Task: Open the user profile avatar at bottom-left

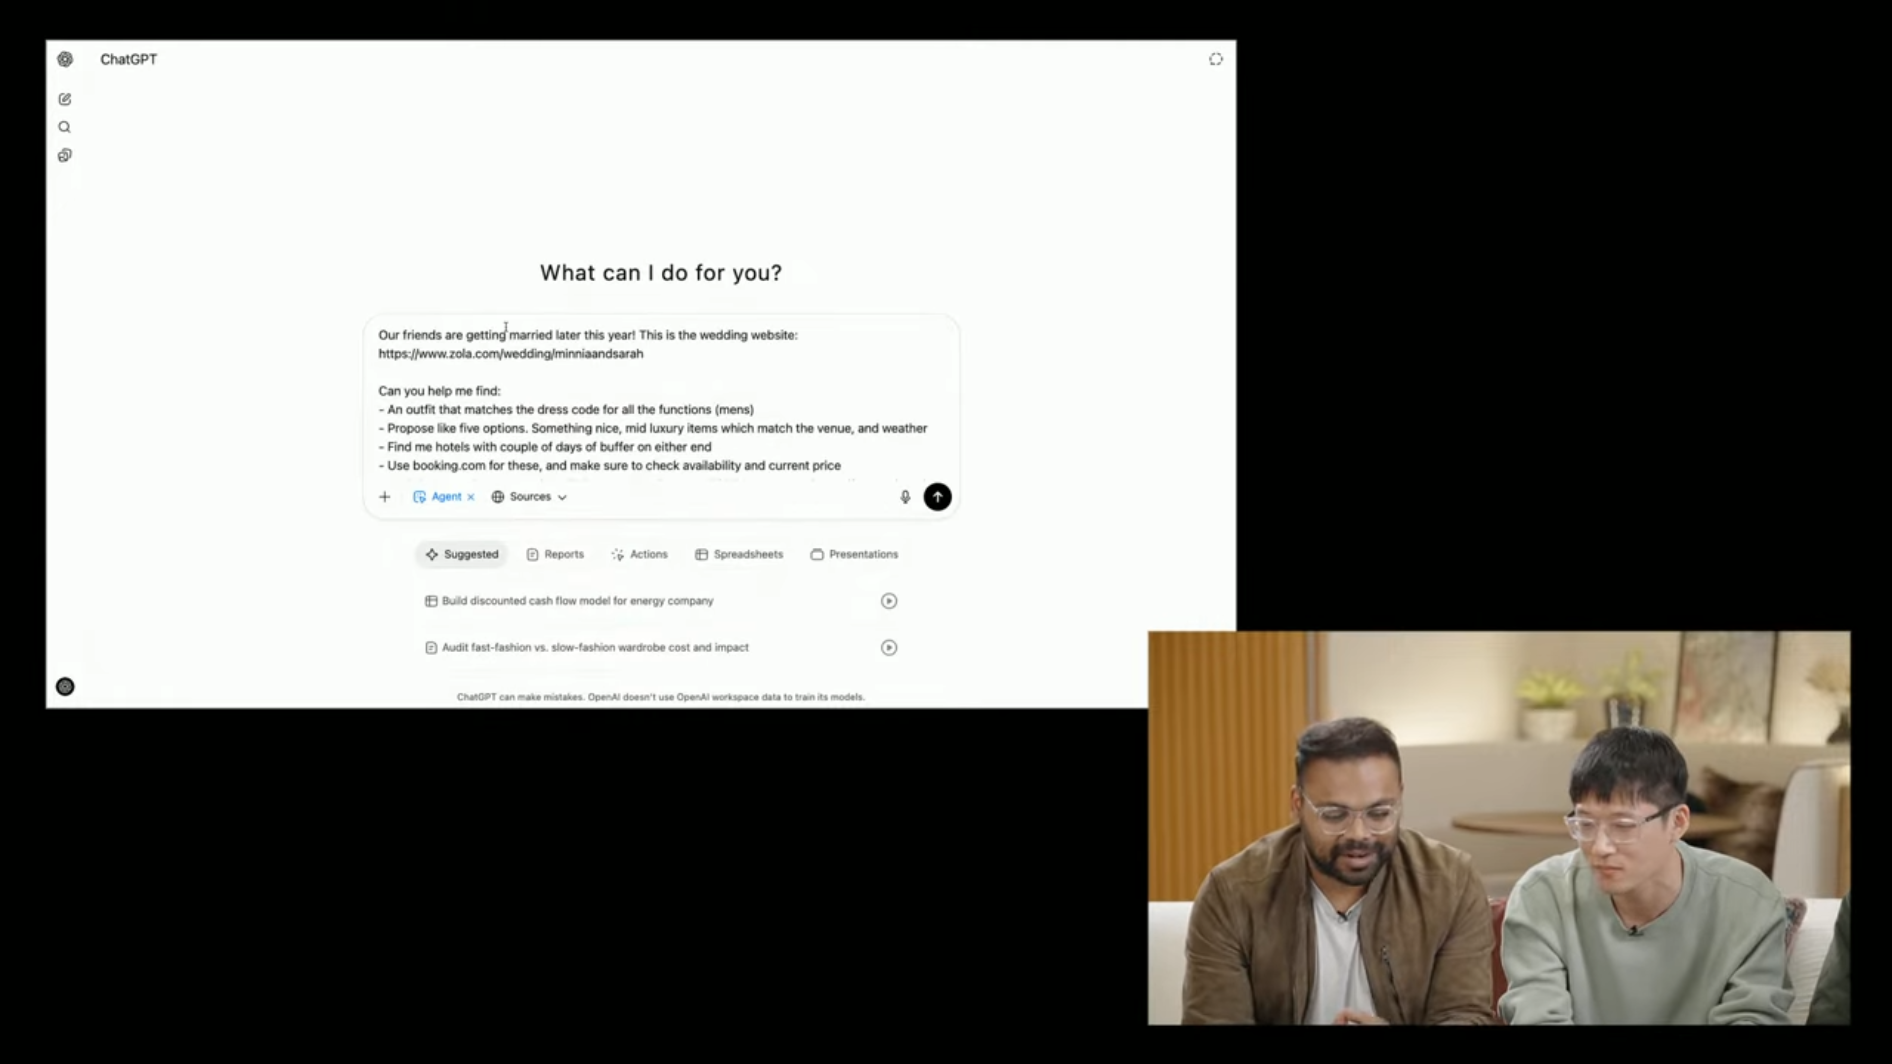Action: point(65,686)
